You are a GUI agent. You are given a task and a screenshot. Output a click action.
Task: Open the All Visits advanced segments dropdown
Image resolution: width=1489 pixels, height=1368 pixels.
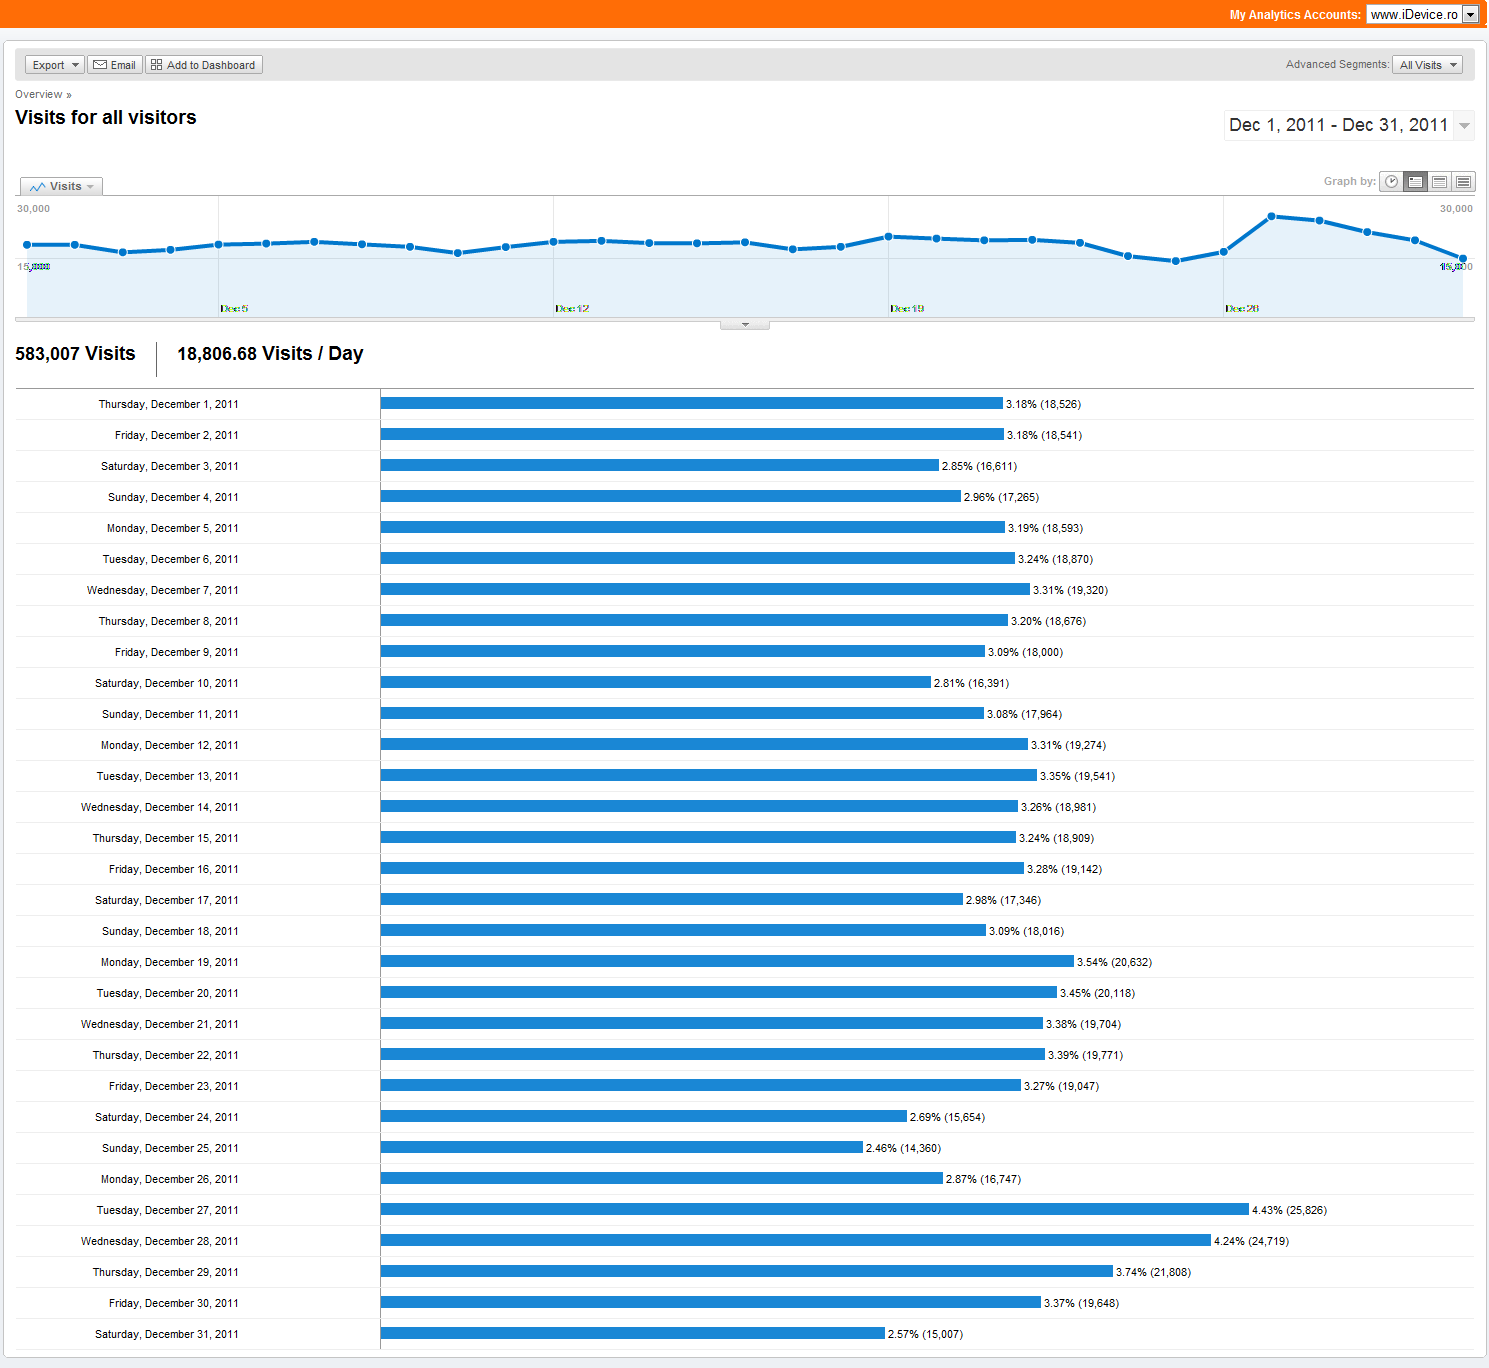pyautogui.click(x=1428, y=65)
